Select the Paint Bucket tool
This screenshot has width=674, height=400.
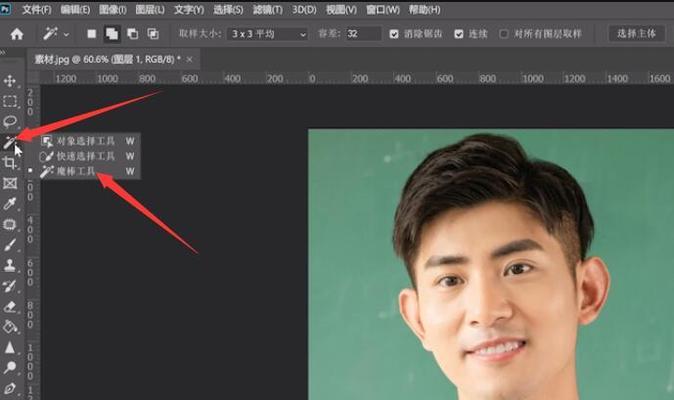[x=10, y=327]
